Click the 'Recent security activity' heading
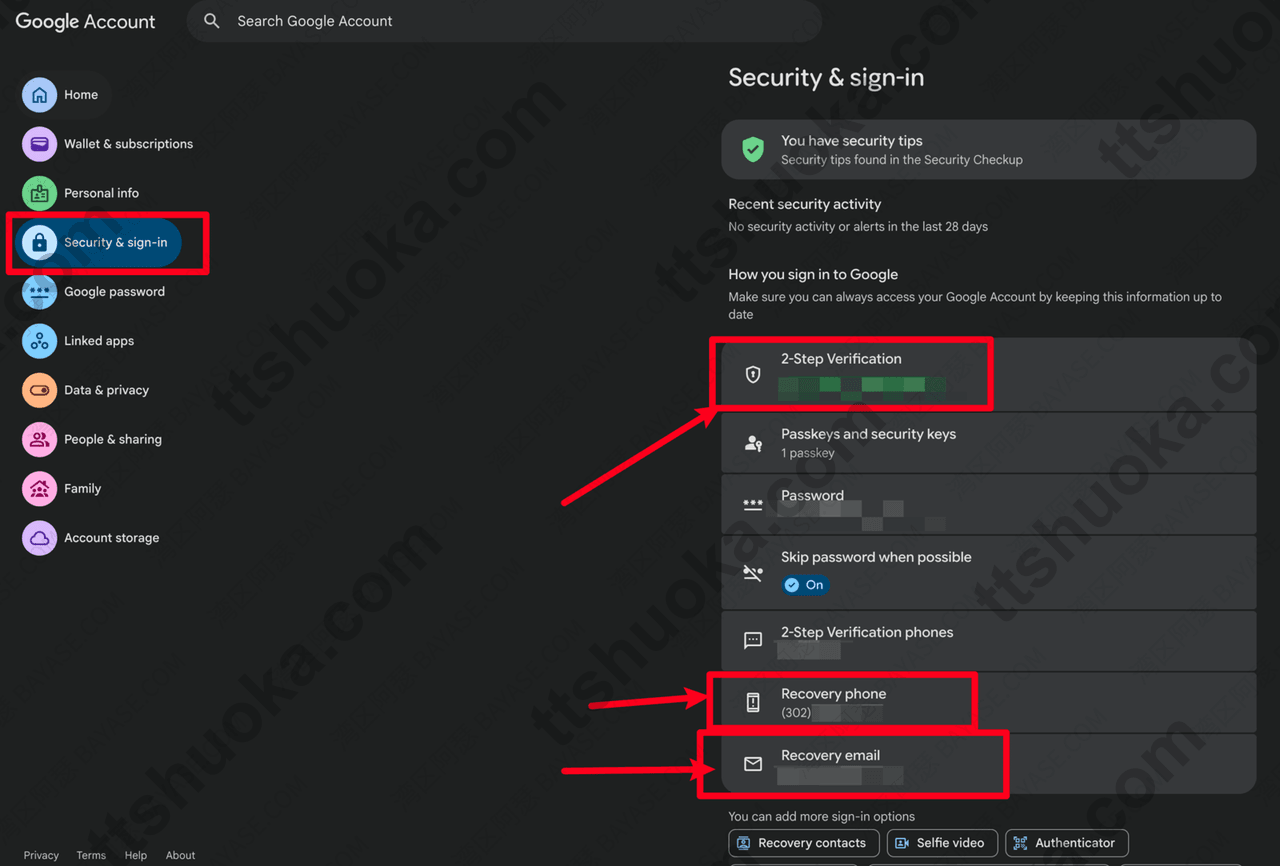Screen dimensions: 1280x866 [805, 204]
